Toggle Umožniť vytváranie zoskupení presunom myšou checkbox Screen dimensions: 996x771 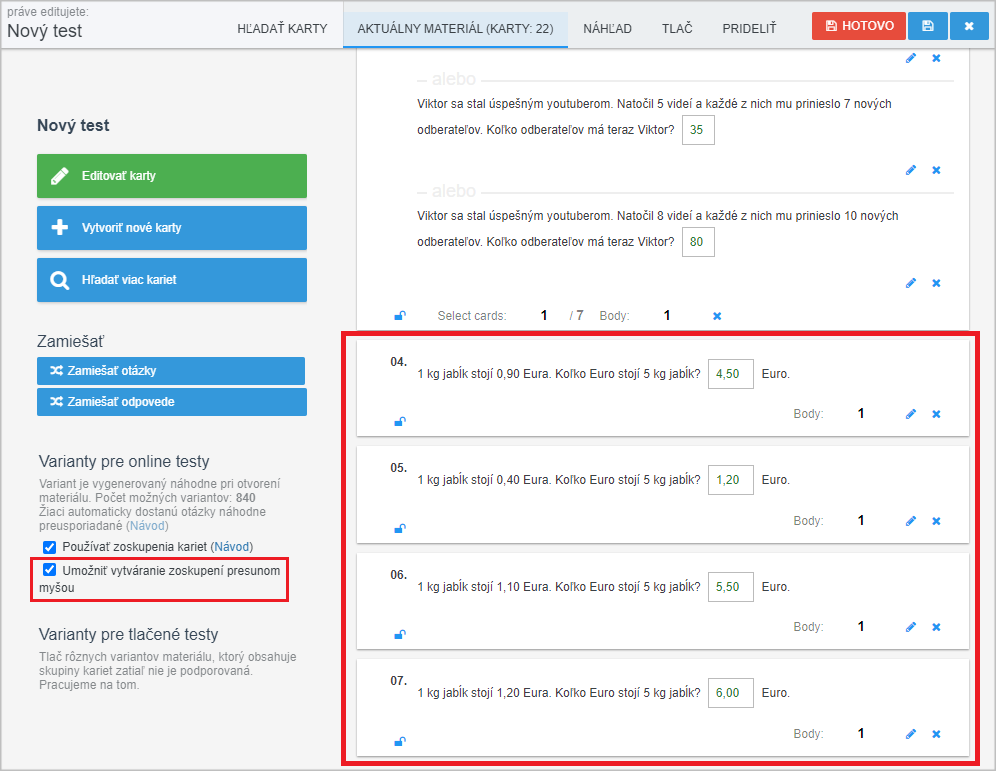pyautogui.click(x=49, y=570)
